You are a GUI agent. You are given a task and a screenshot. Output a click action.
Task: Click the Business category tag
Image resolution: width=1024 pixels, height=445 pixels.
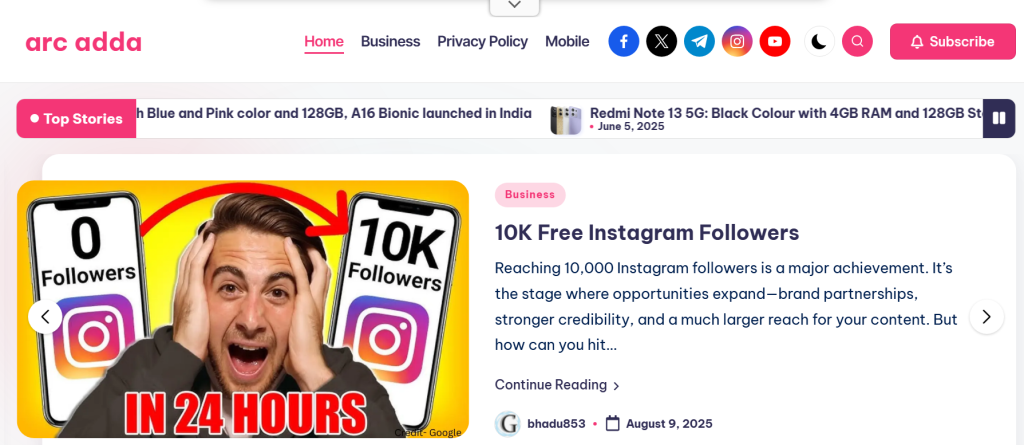coord(530,195)
